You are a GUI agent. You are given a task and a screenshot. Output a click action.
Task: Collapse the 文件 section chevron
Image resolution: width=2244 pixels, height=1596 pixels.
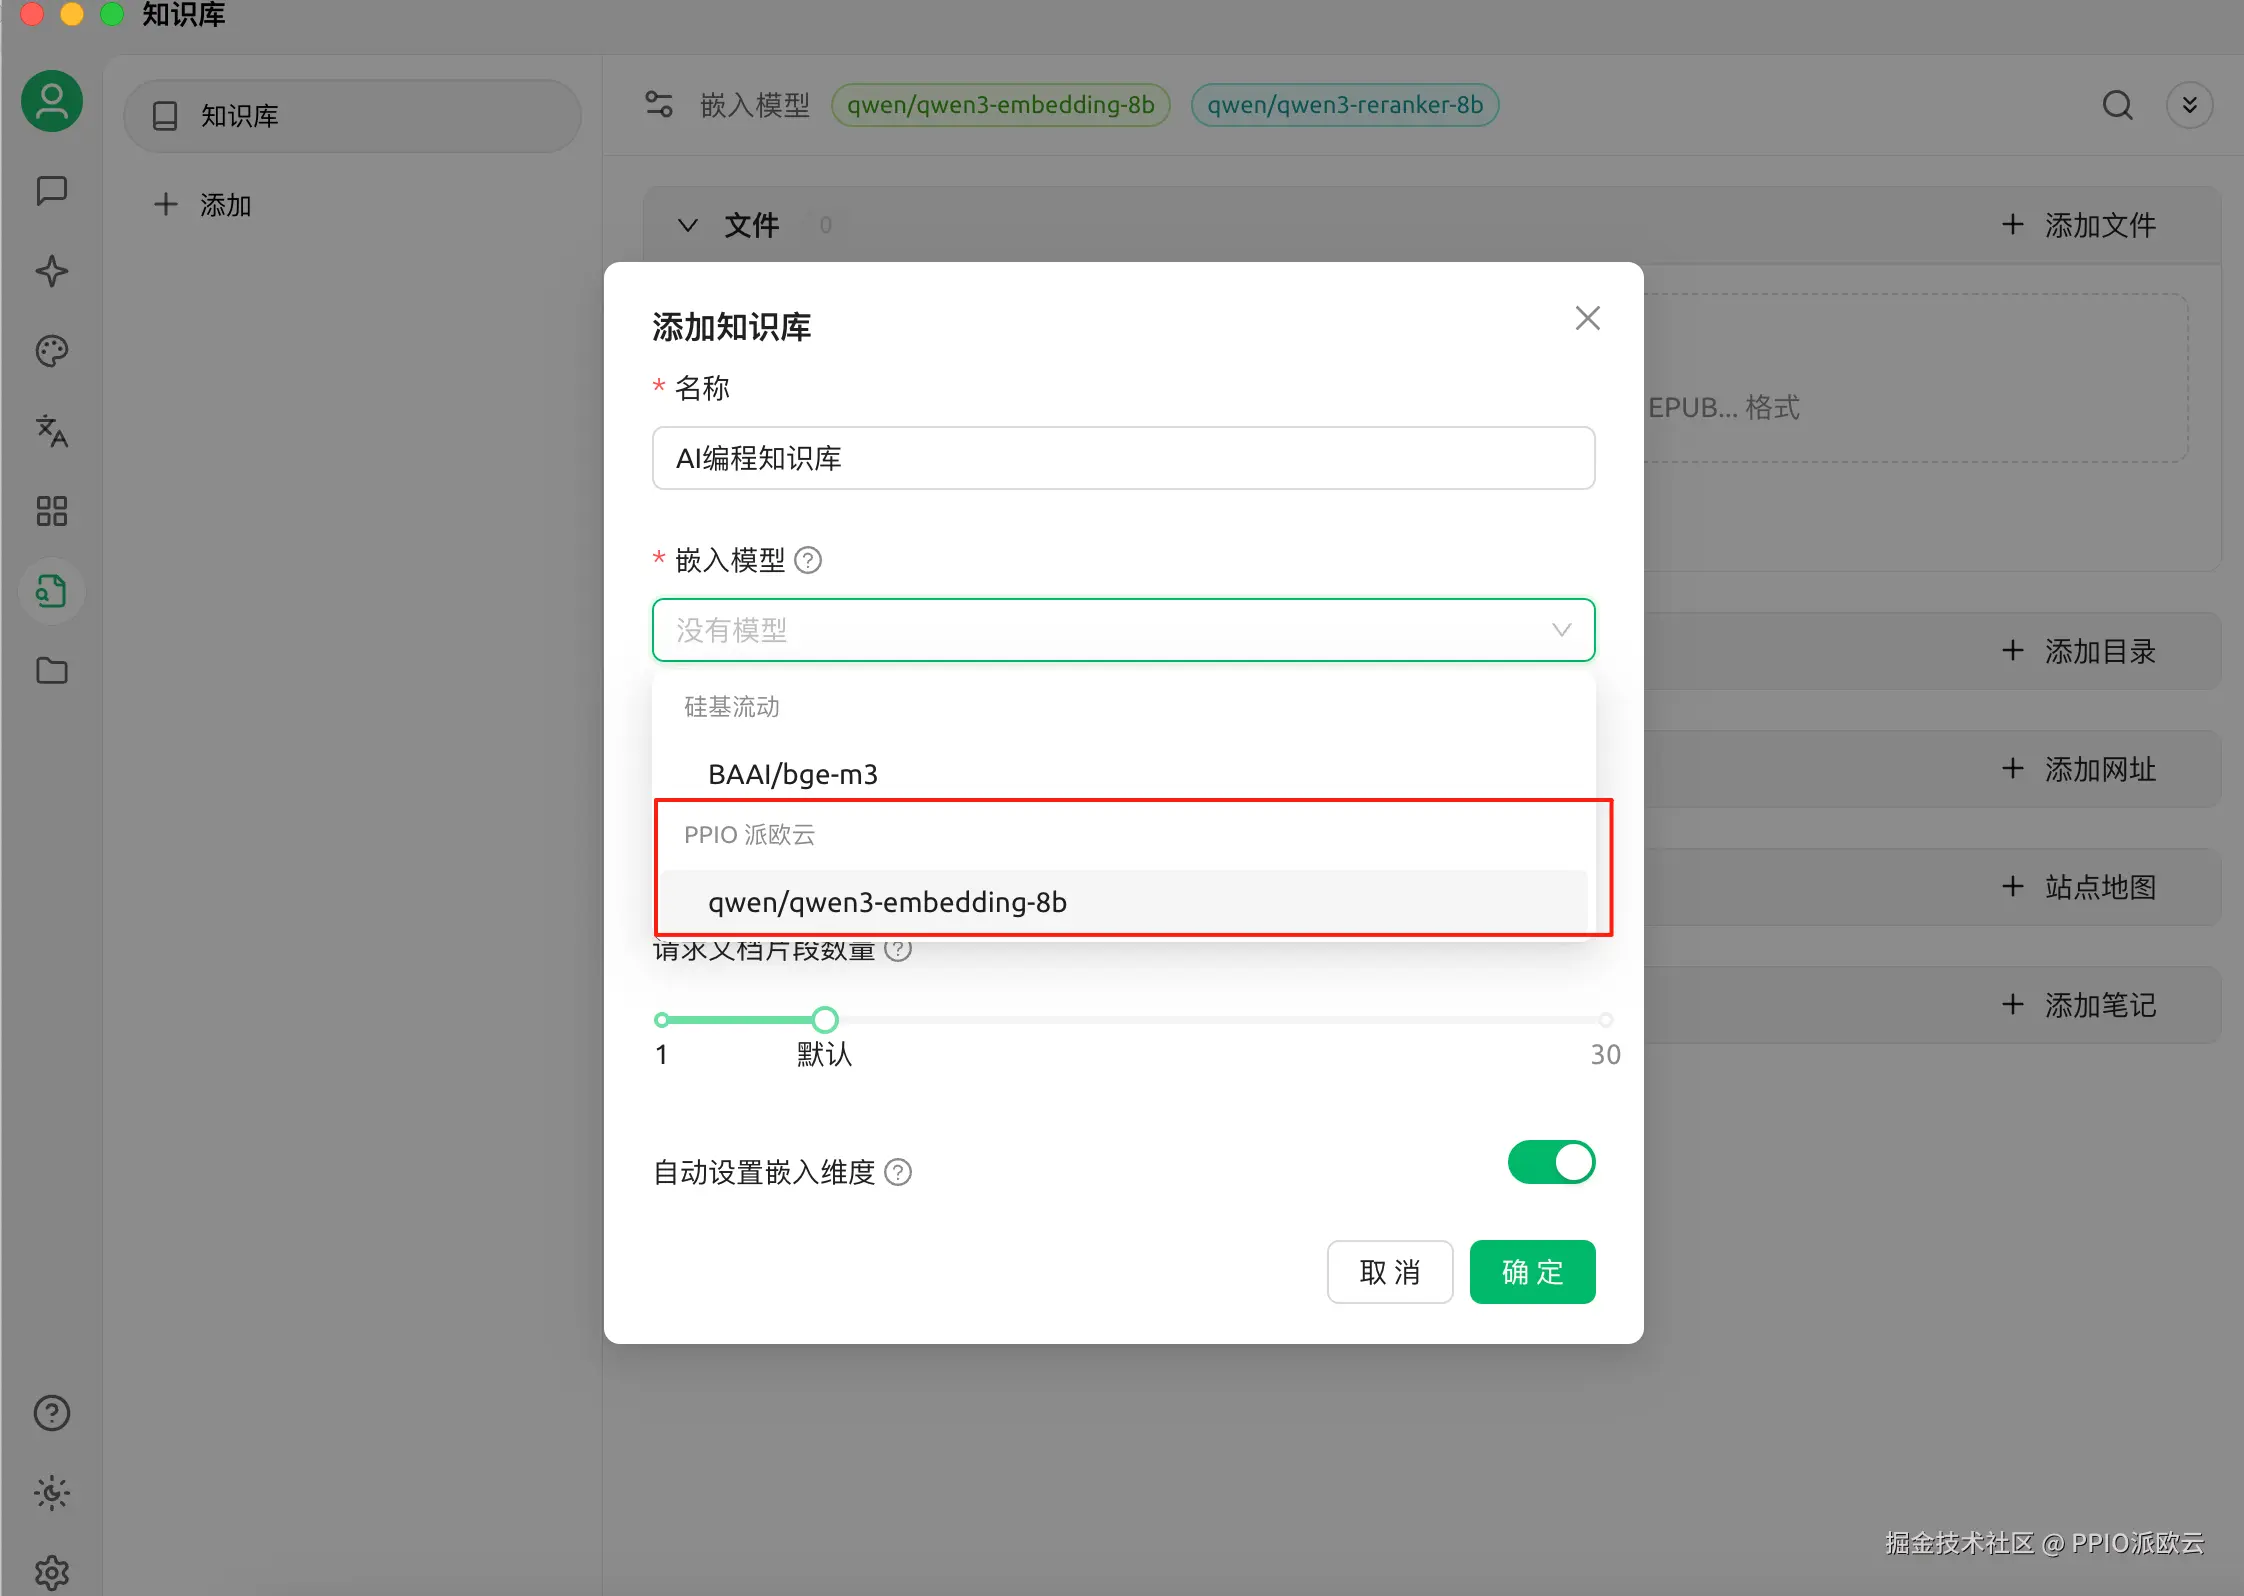[x=688, y=225]
